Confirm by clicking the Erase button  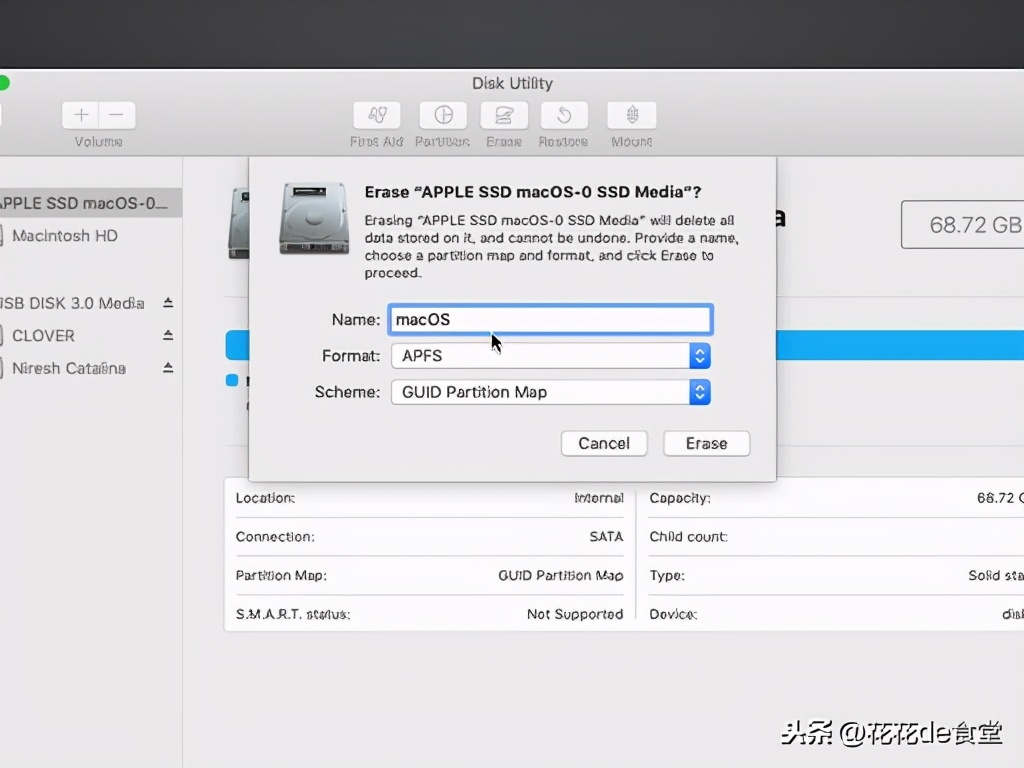pos(706,443)
